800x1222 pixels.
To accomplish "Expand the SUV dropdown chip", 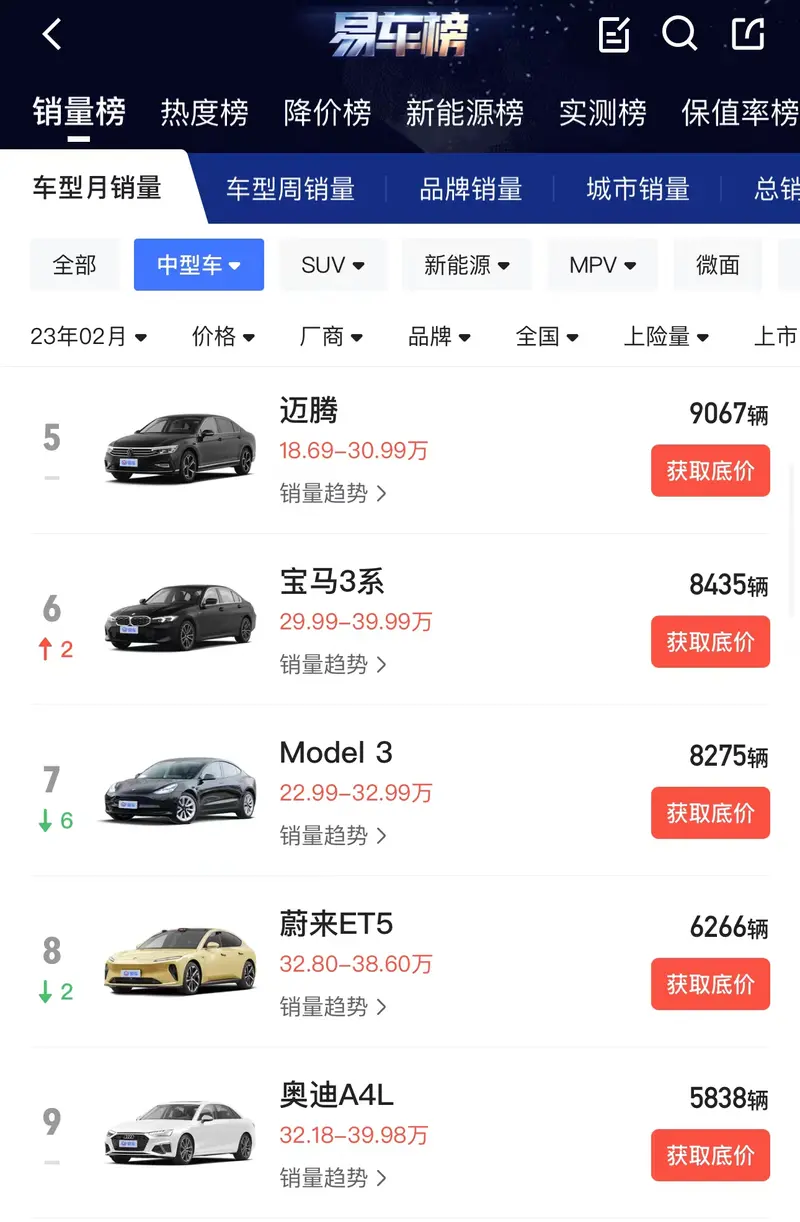I will coord(333,265).
